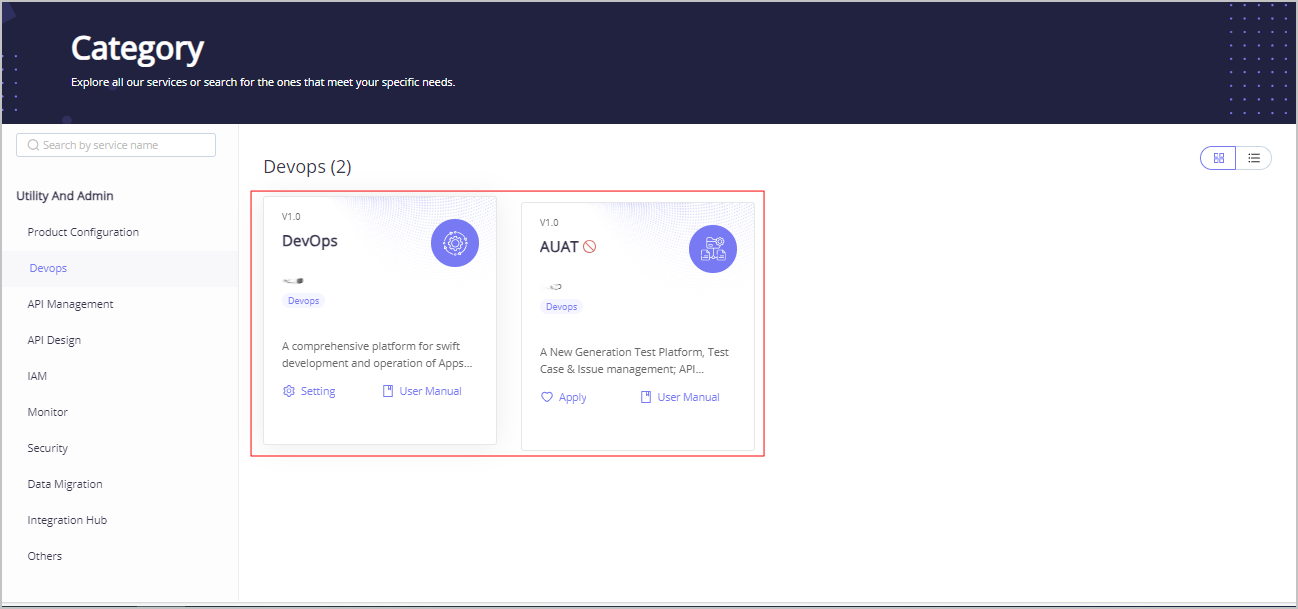Open the Integration Hub category
This screenshot has height=609, width=1298.
tap(67, 520)
